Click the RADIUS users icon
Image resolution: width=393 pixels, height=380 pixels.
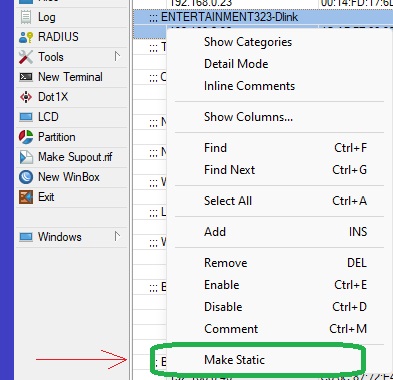click(x=26, y=37)
